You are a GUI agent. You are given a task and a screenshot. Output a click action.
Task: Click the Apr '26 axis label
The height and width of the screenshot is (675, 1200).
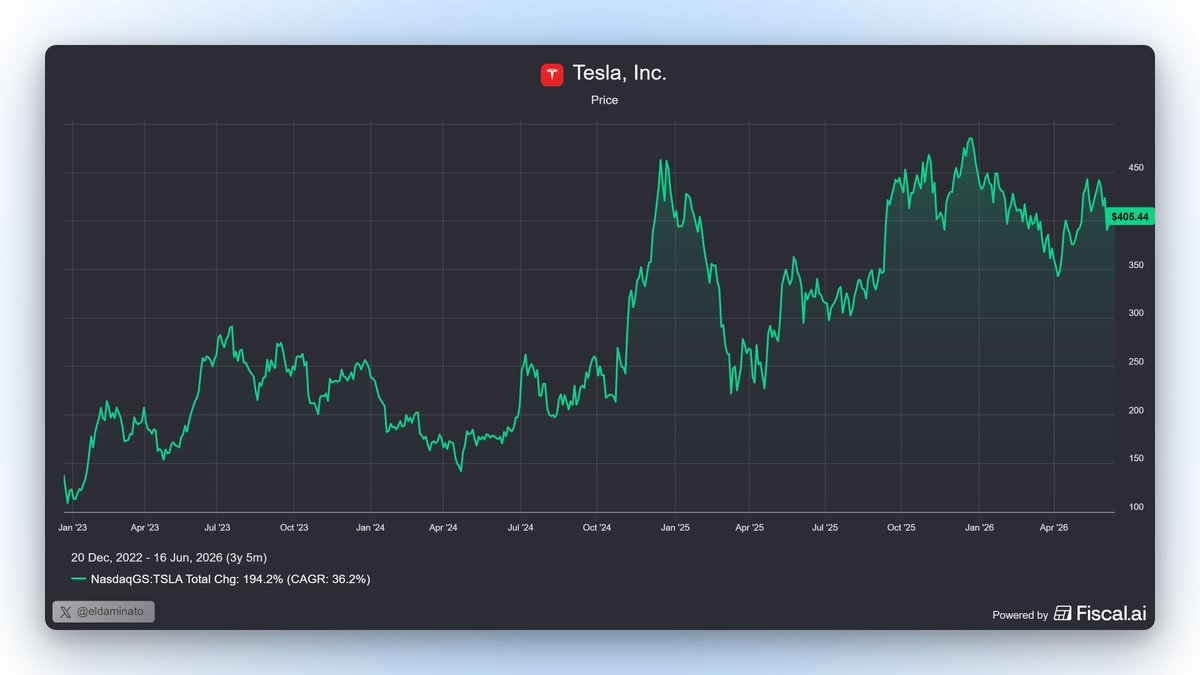1054,527
